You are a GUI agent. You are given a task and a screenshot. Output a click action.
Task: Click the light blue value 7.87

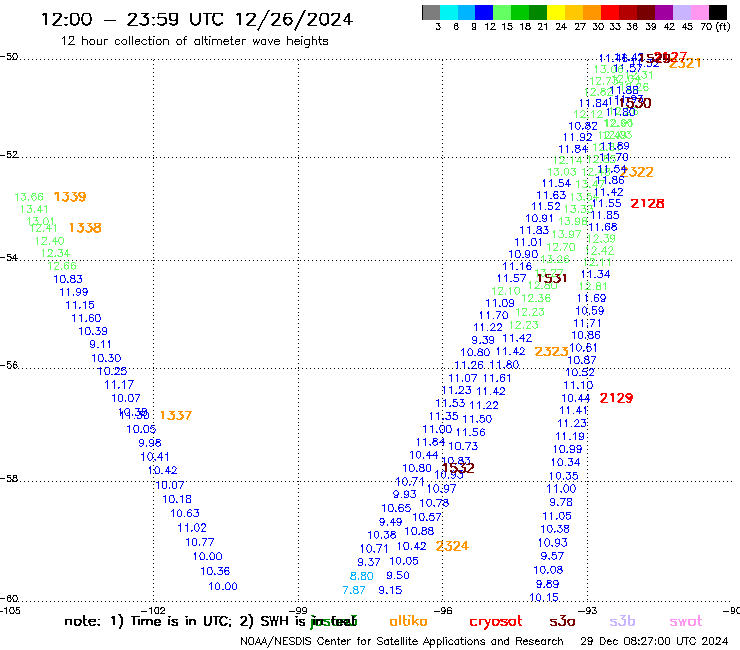pos(354,590)
